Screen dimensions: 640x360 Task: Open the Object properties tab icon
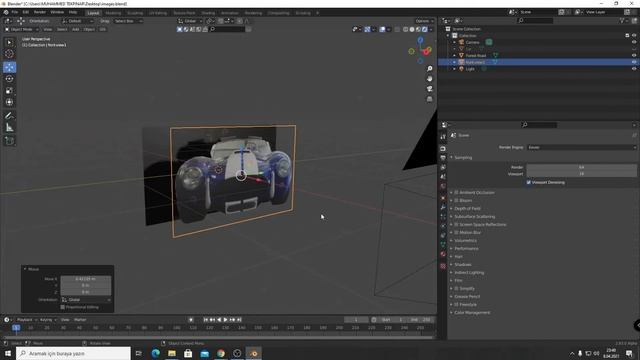point(443,198)
